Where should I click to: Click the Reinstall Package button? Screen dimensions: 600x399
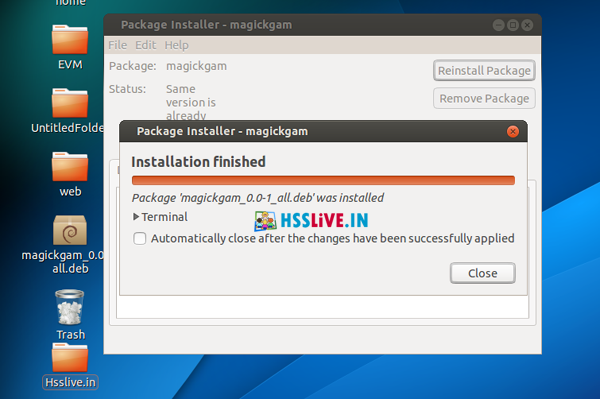tap(484, 70)
